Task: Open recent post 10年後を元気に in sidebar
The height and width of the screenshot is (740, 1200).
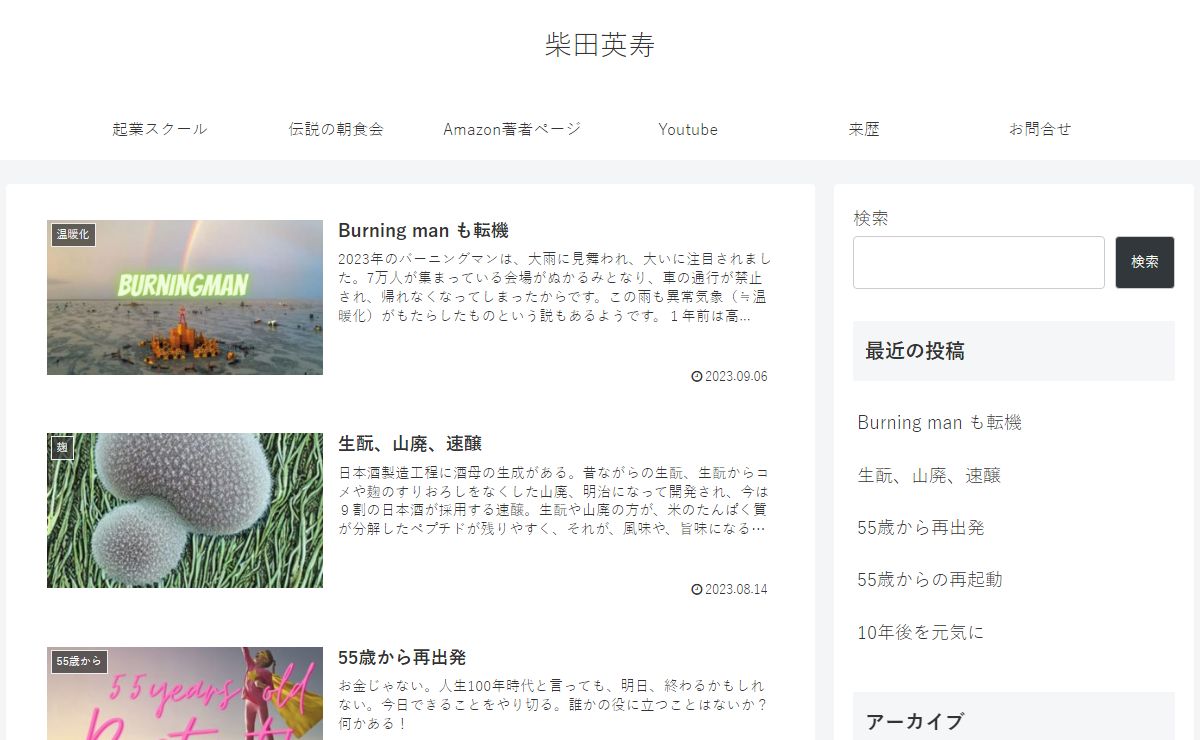Action: point(921,632)
